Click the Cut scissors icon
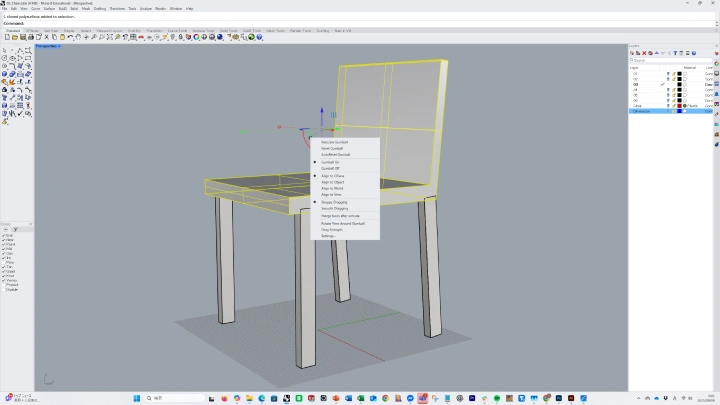The image size is (720, 405). (x=46, y=37)
